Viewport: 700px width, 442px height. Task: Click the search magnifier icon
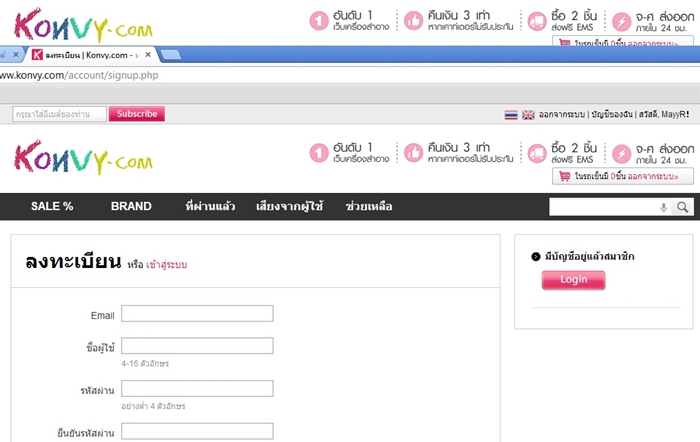[x=682, y=207]
